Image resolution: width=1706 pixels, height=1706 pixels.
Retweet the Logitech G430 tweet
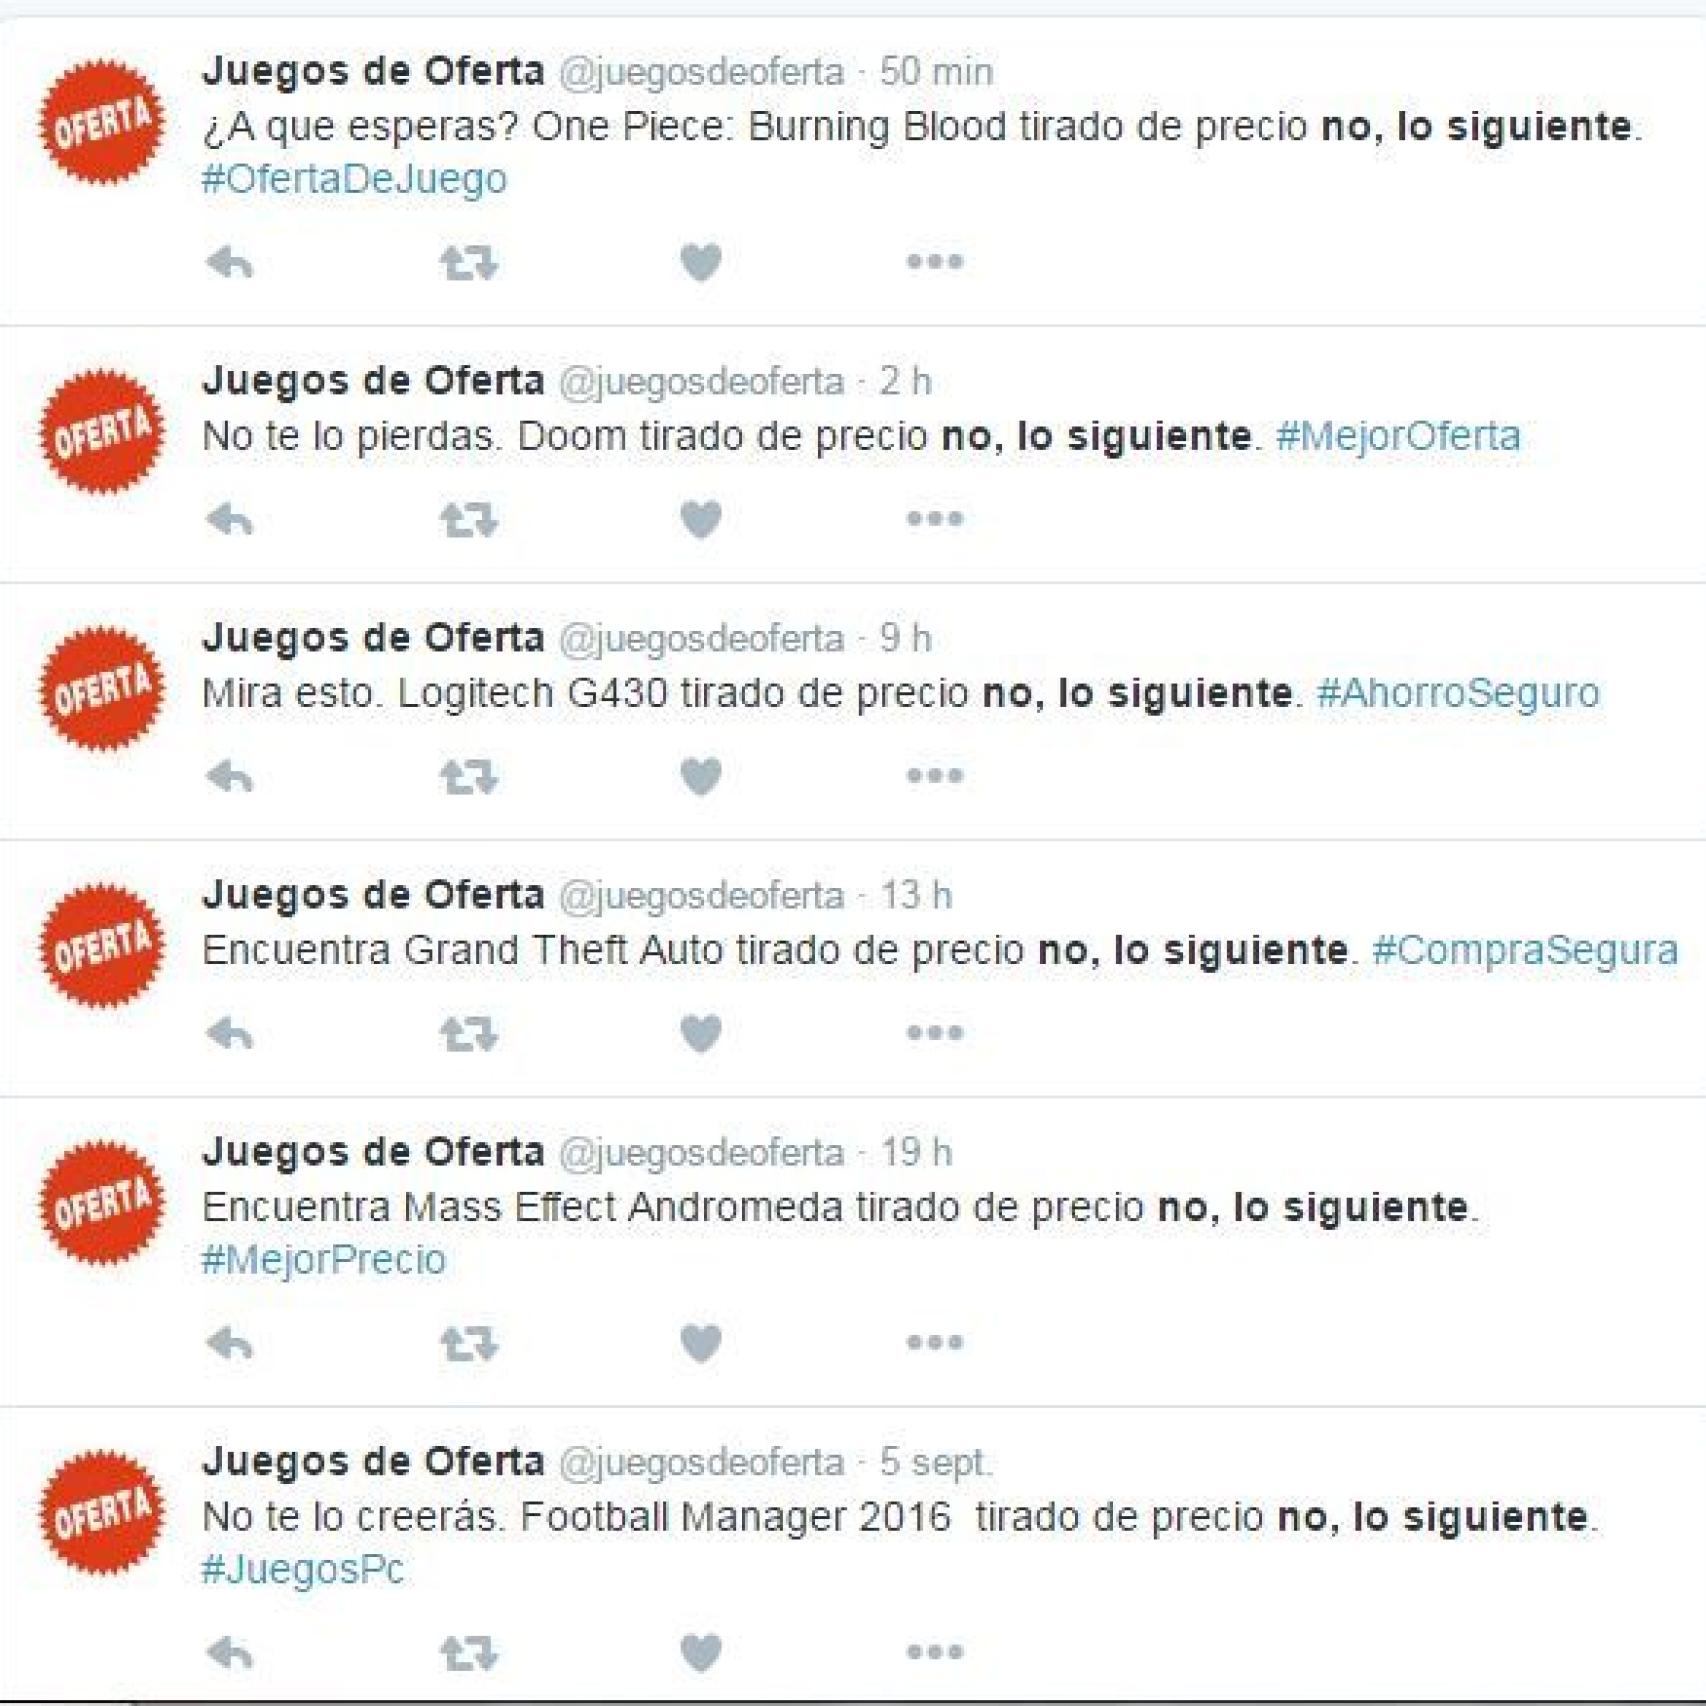[469, 777]
